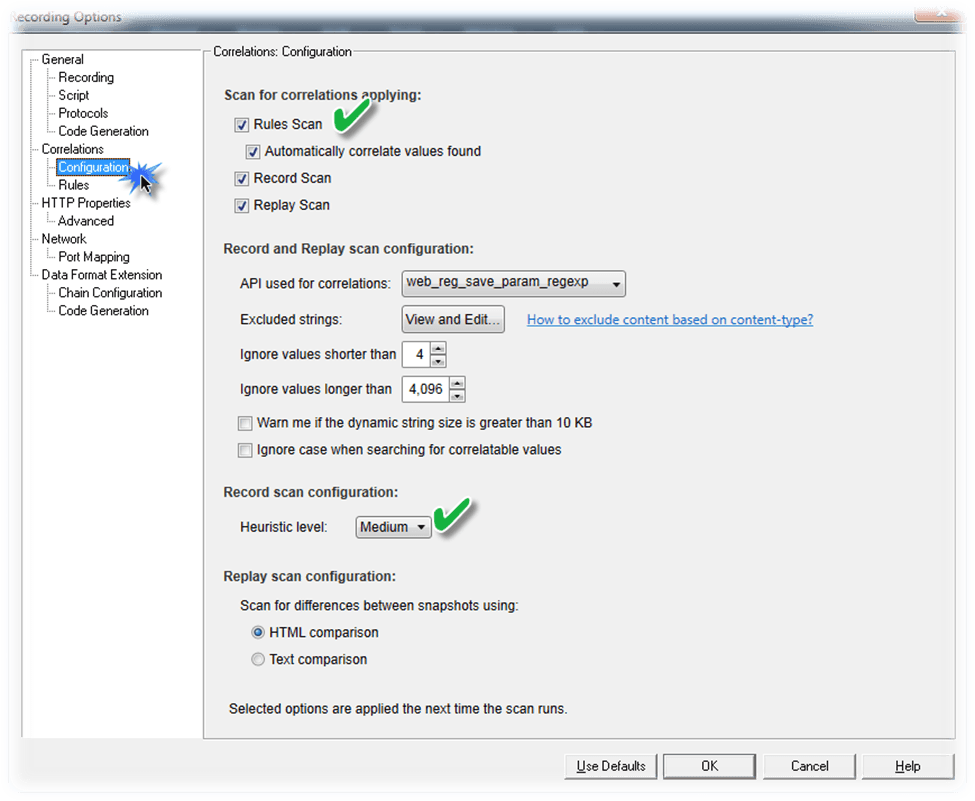Check Warn me if dynamic string exceeds 10 KB

pos(245,423)
